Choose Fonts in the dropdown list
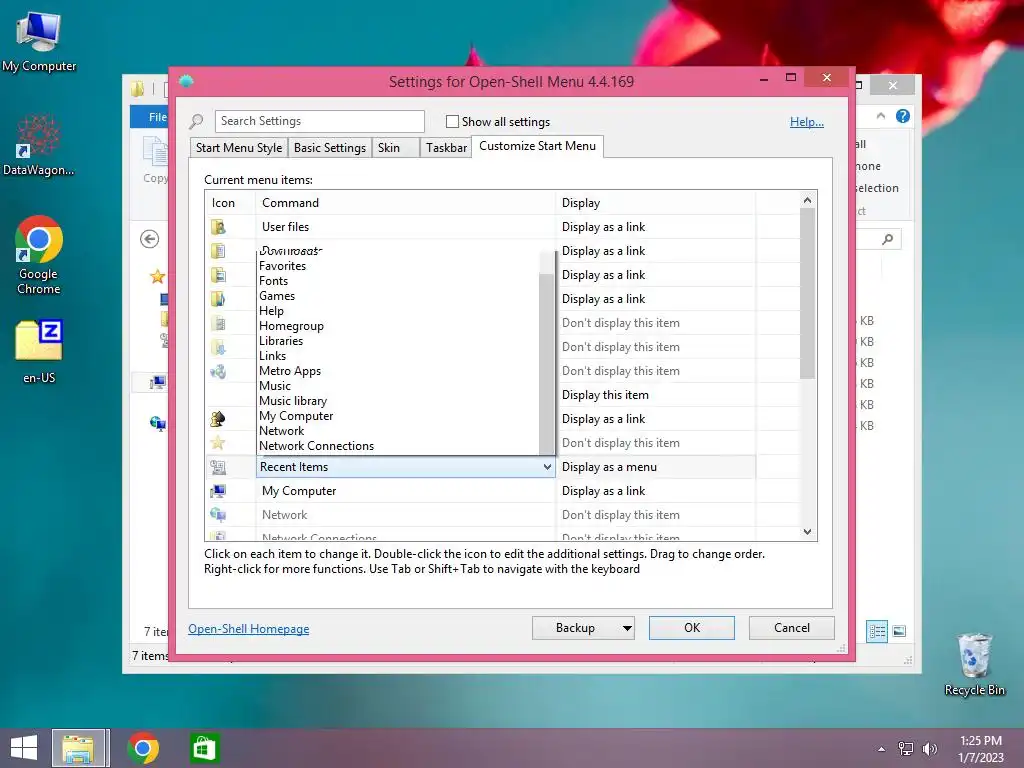The width and height of the screenshot is (1024, 768). [273, 281]
